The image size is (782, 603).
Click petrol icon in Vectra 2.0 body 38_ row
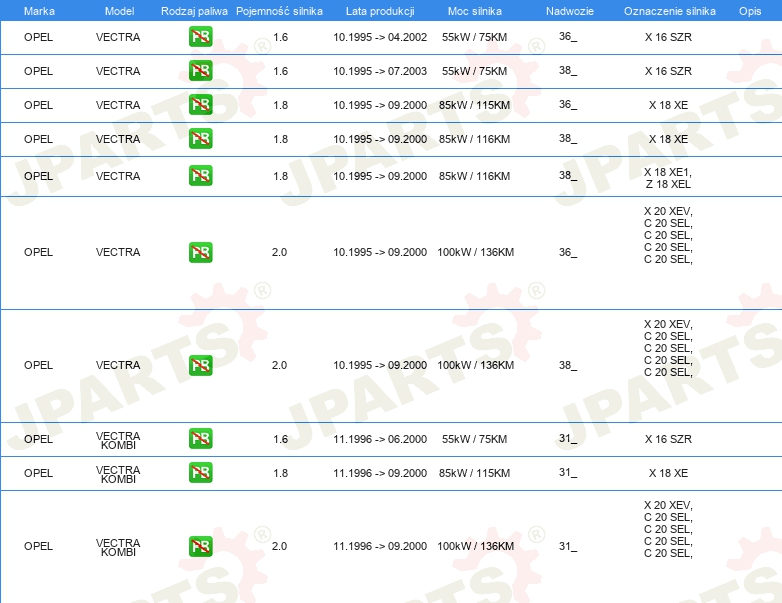(x=200, y=365)
